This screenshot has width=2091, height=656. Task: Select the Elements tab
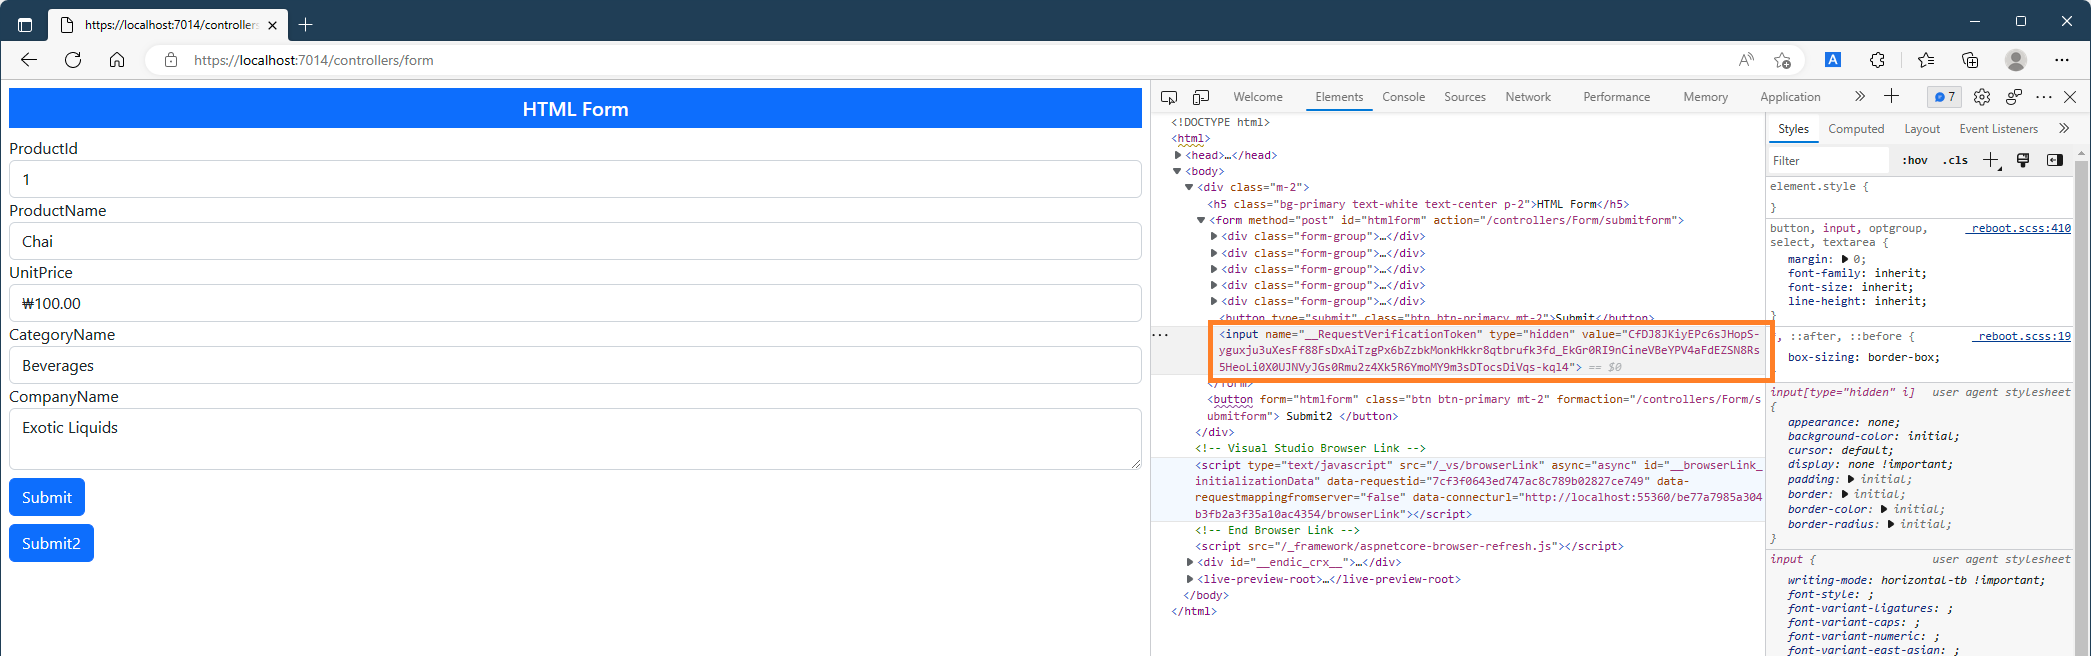(x=1339, y=97)
